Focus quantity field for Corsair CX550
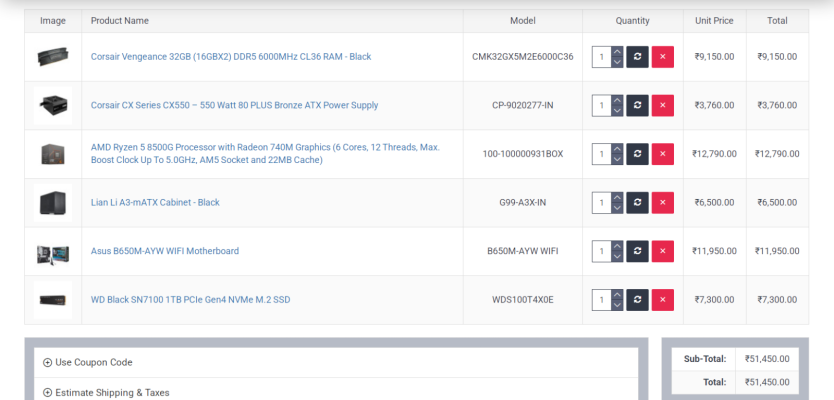Image resolution: width=834 pixels, height=400 pixels. 602,105
